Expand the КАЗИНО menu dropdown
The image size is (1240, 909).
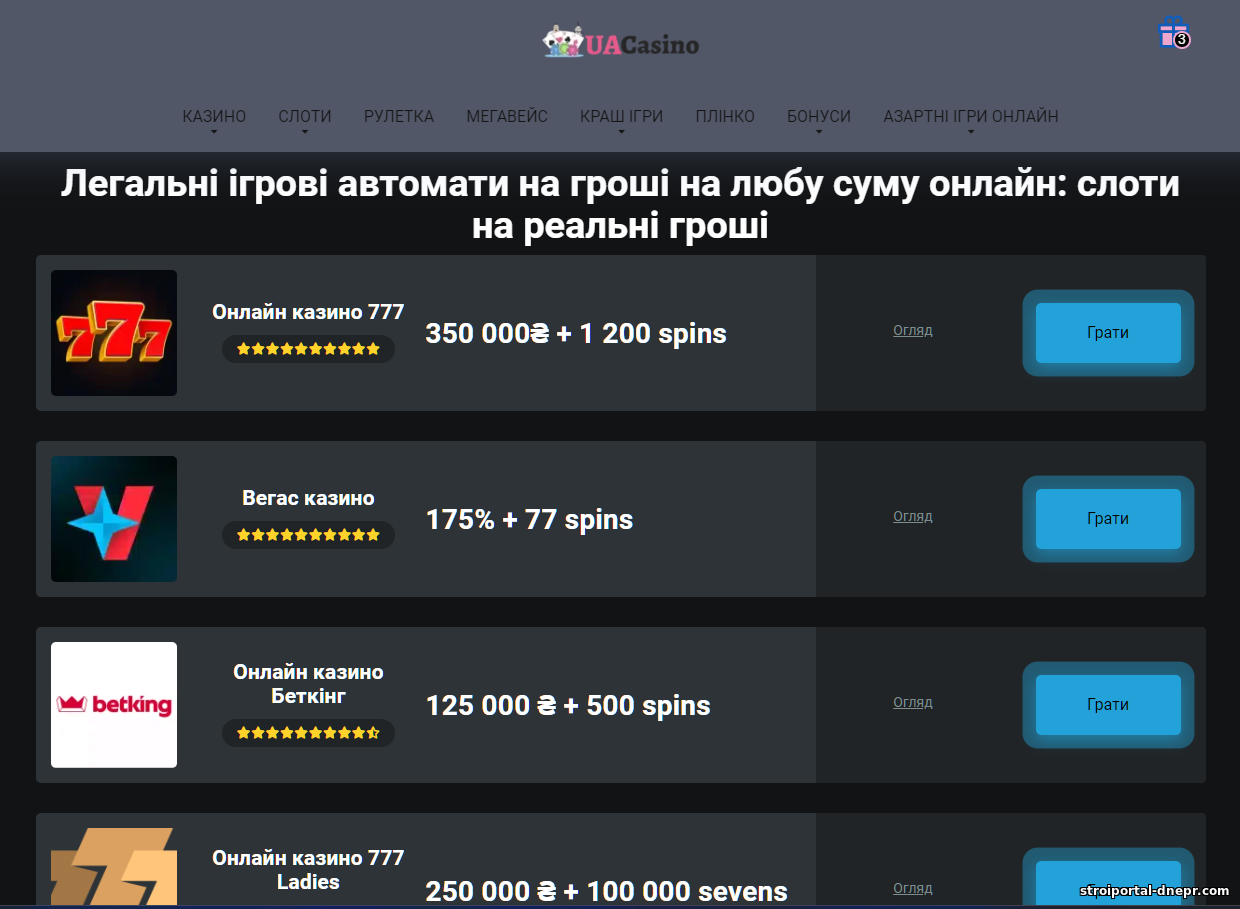(214, 117)
